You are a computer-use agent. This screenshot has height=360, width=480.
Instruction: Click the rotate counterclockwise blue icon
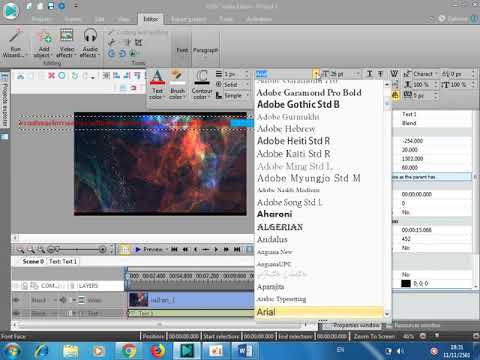tap(111, 53)
